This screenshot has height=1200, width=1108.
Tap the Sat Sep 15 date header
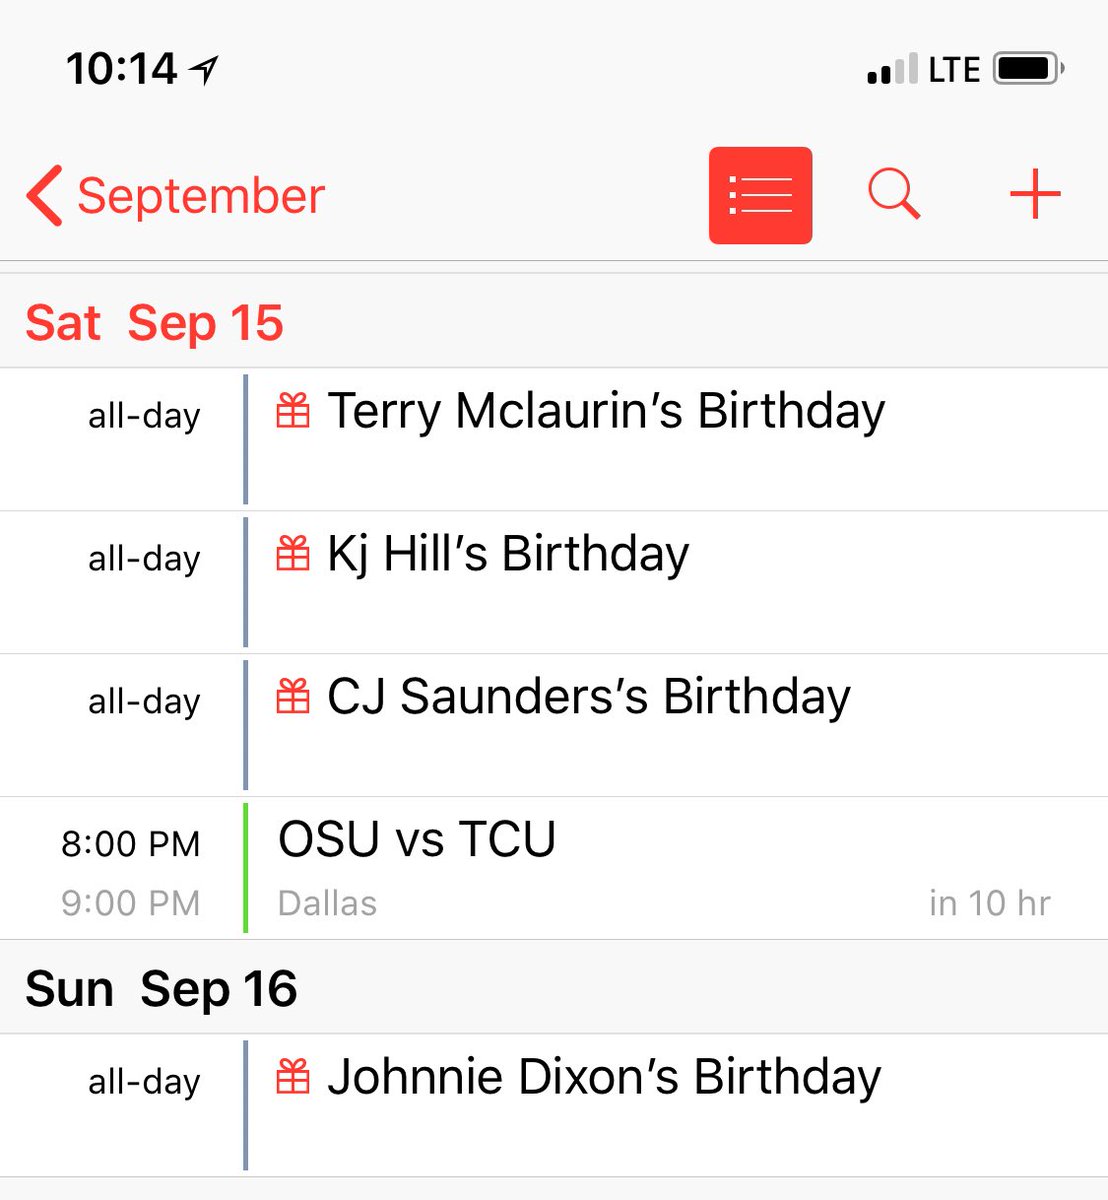coord(154,323)
